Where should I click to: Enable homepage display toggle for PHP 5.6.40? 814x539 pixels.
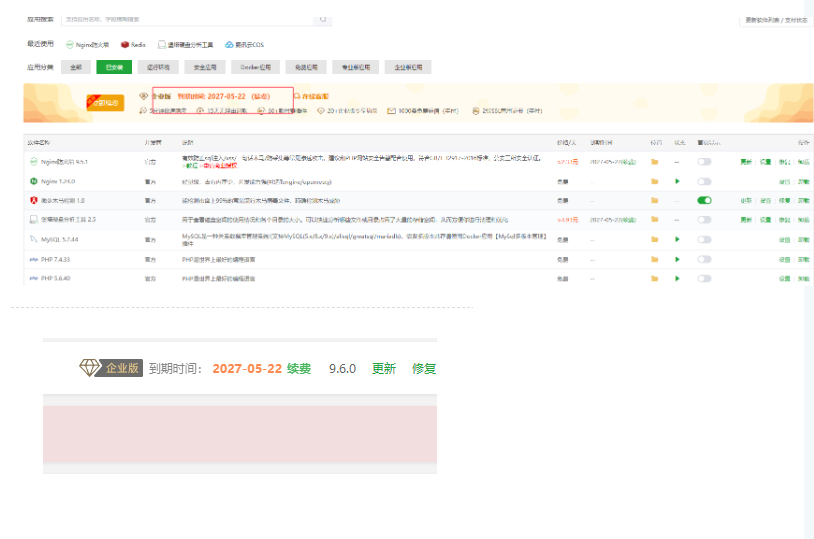tap(704, 278)
